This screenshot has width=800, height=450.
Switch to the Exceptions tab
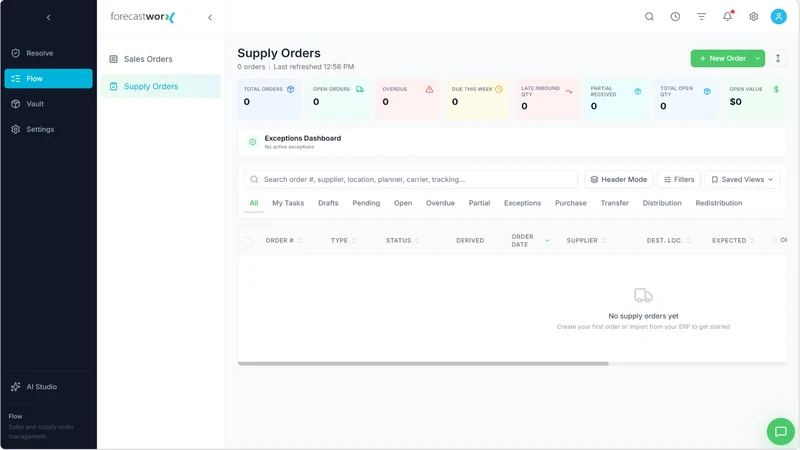[522, 203]
